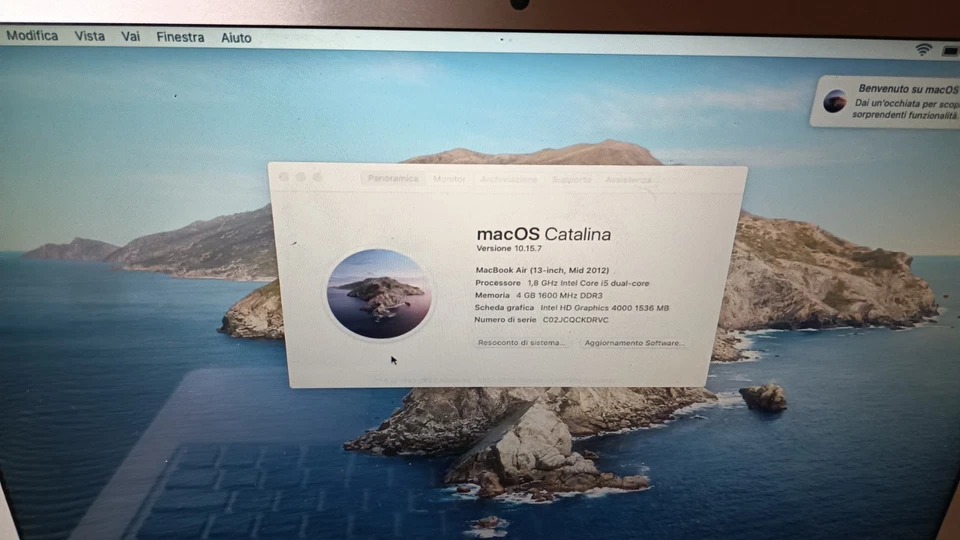Image resolution: width=960 pixels, height=540 pixels.
Task: Click the Processore 1,8 GHz Intel Core i5 line
Action: [562, 283]
